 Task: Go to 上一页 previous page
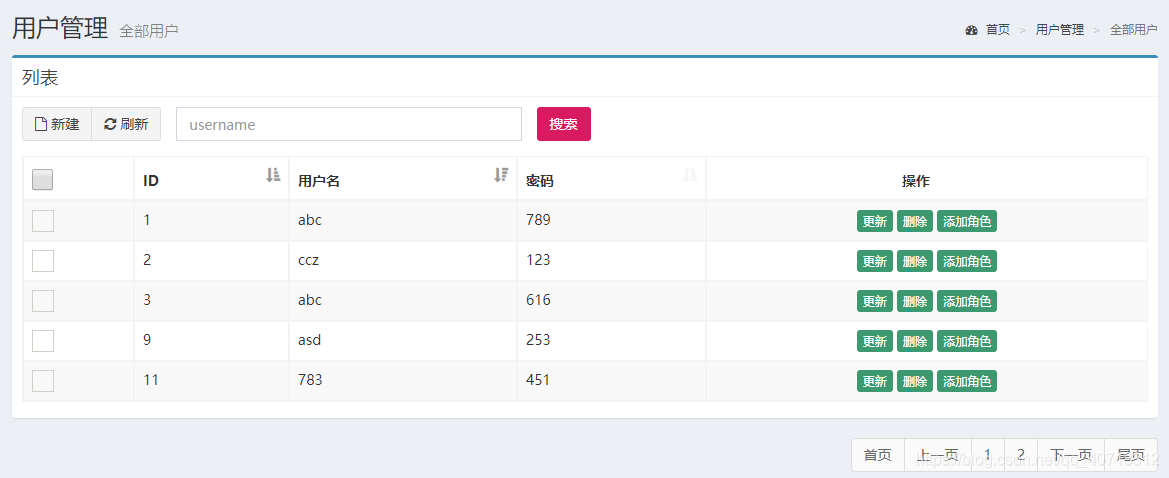[938, 455]
